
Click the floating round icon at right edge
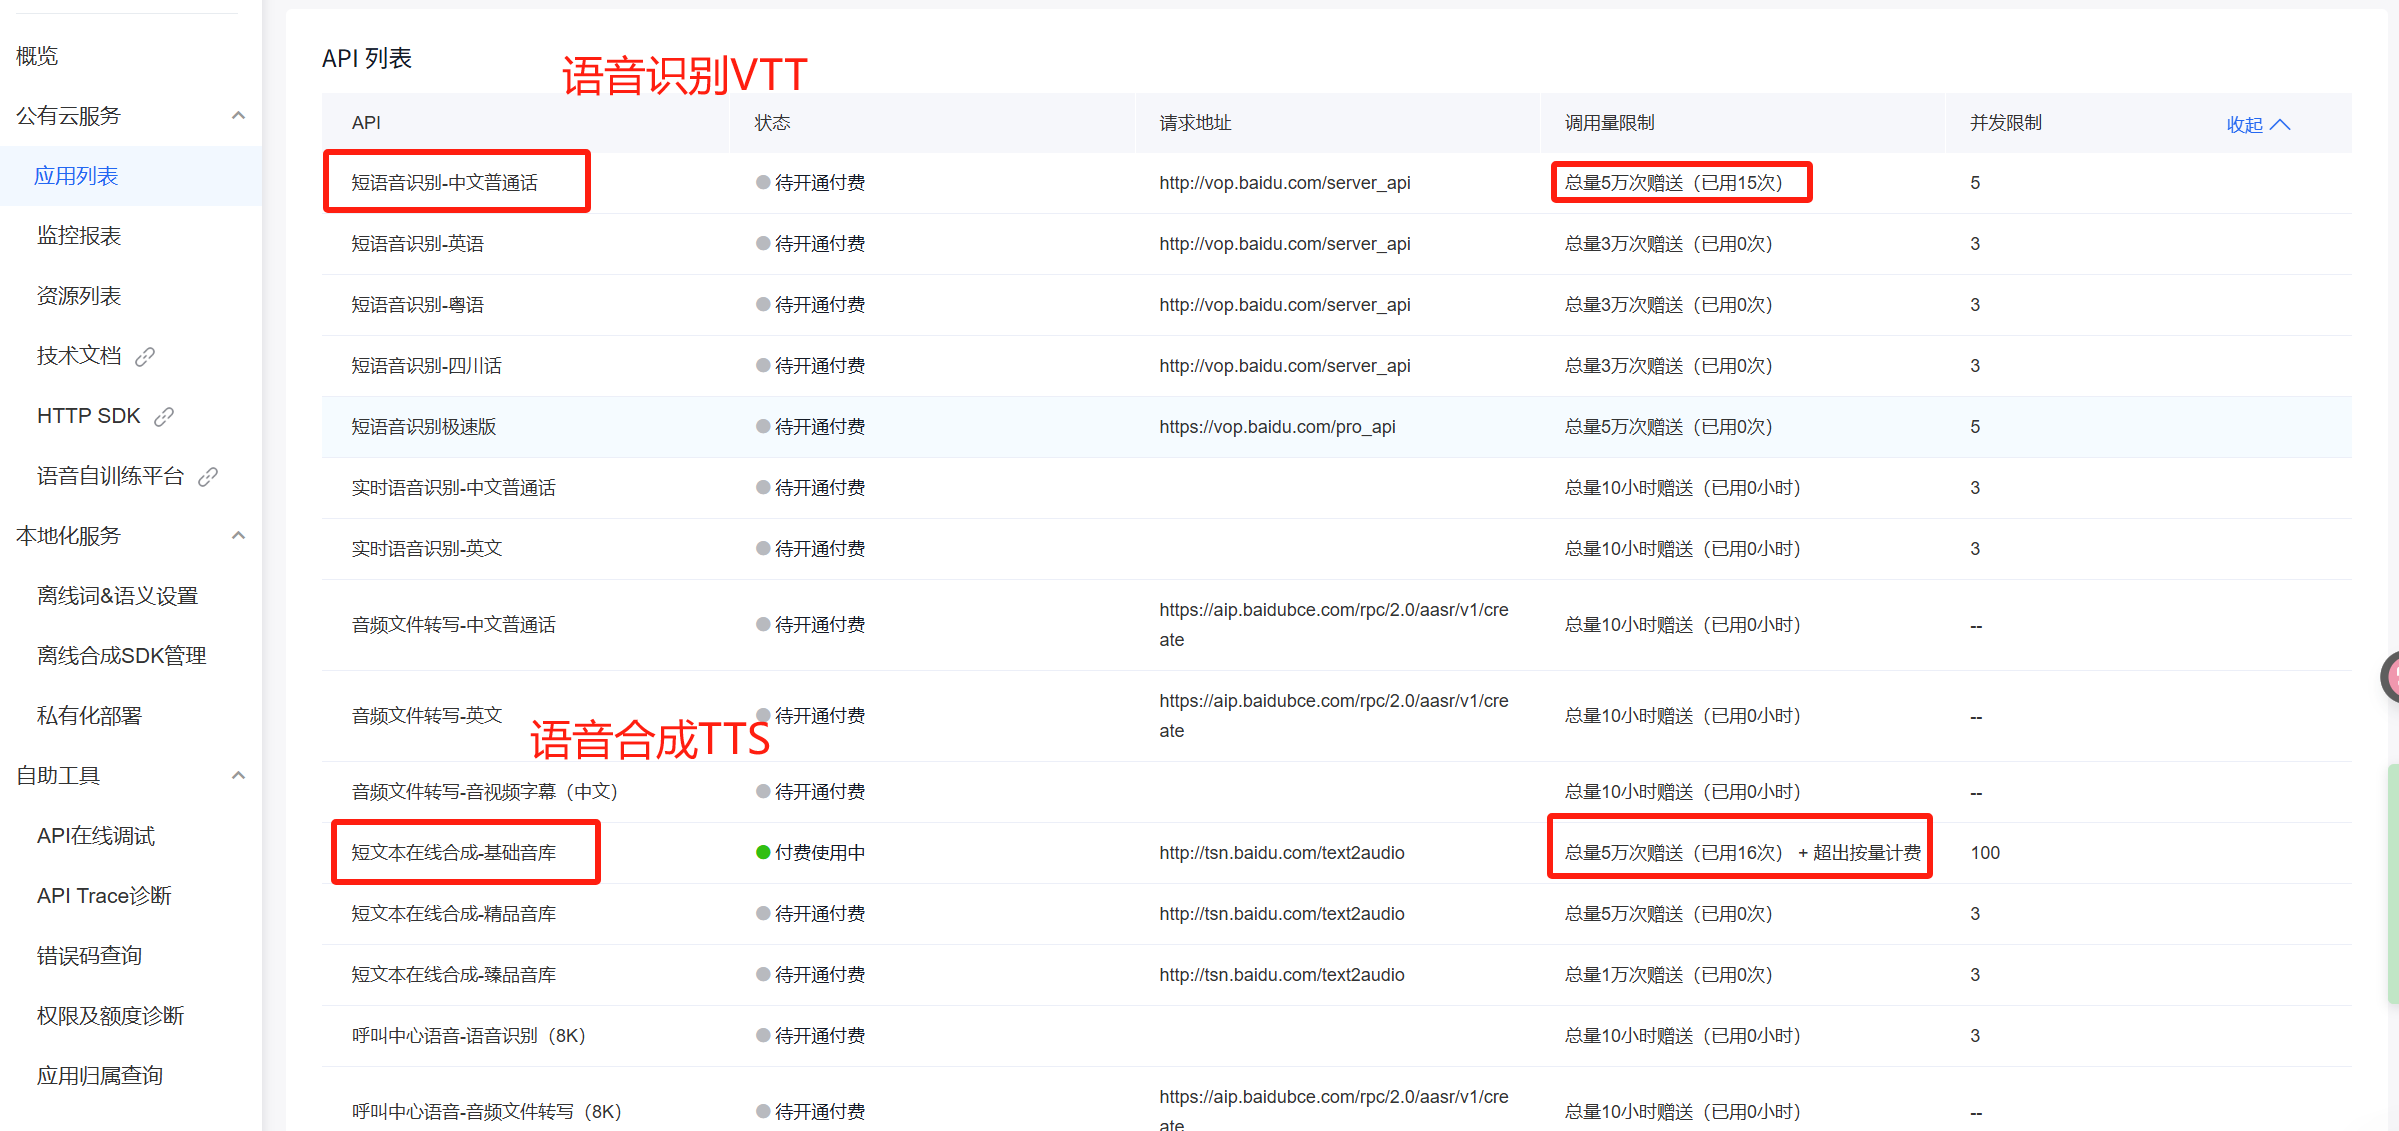pyautogui.click(x=2391, y=677)
